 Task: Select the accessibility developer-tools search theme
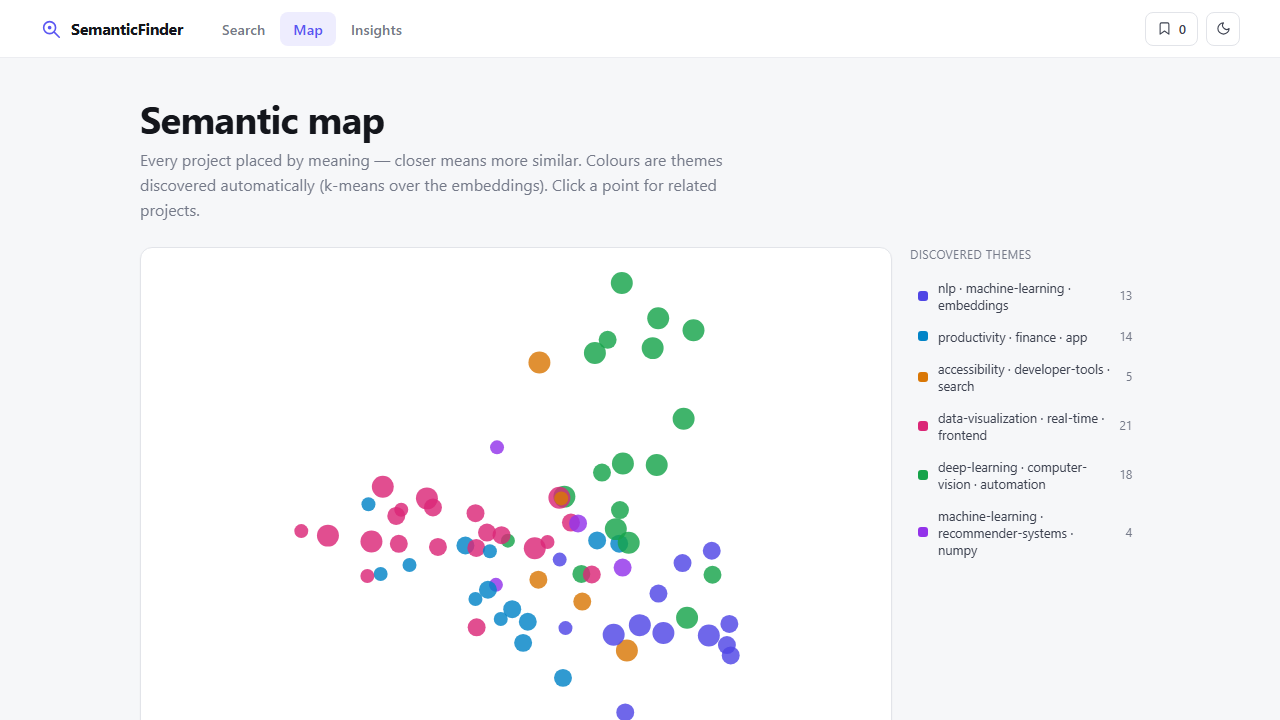[1025, 377]
